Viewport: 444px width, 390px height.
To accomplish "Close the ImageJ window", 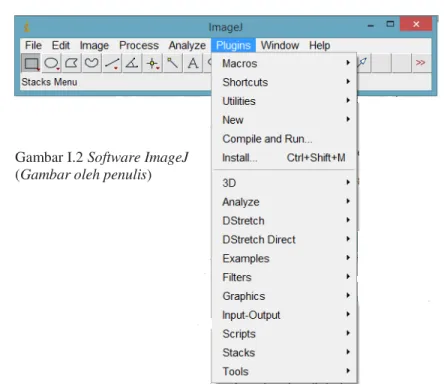I will [416, 24].
